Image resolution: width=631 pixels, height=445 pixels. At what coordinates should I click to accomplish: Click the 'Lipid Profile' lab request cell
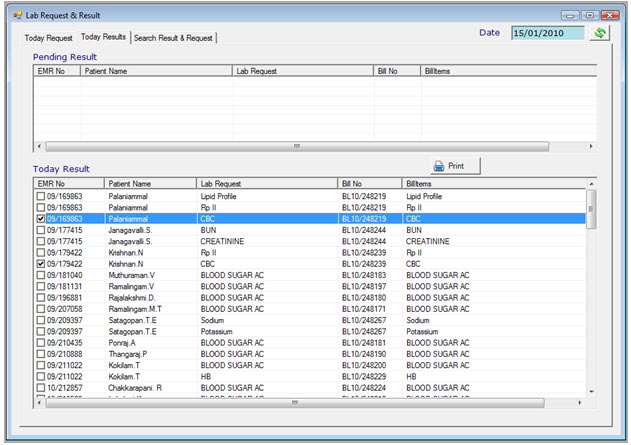pyautogui.click(x=219, y=196)
